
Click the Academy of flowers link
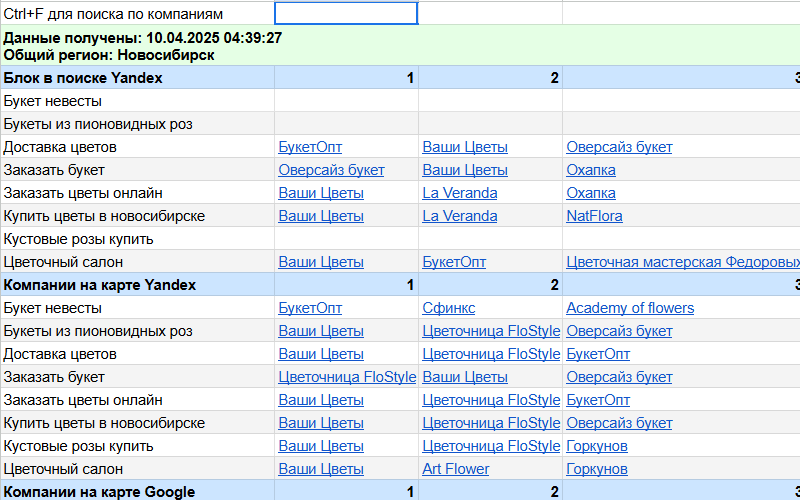pyautogui.click(x=629, y=308)
